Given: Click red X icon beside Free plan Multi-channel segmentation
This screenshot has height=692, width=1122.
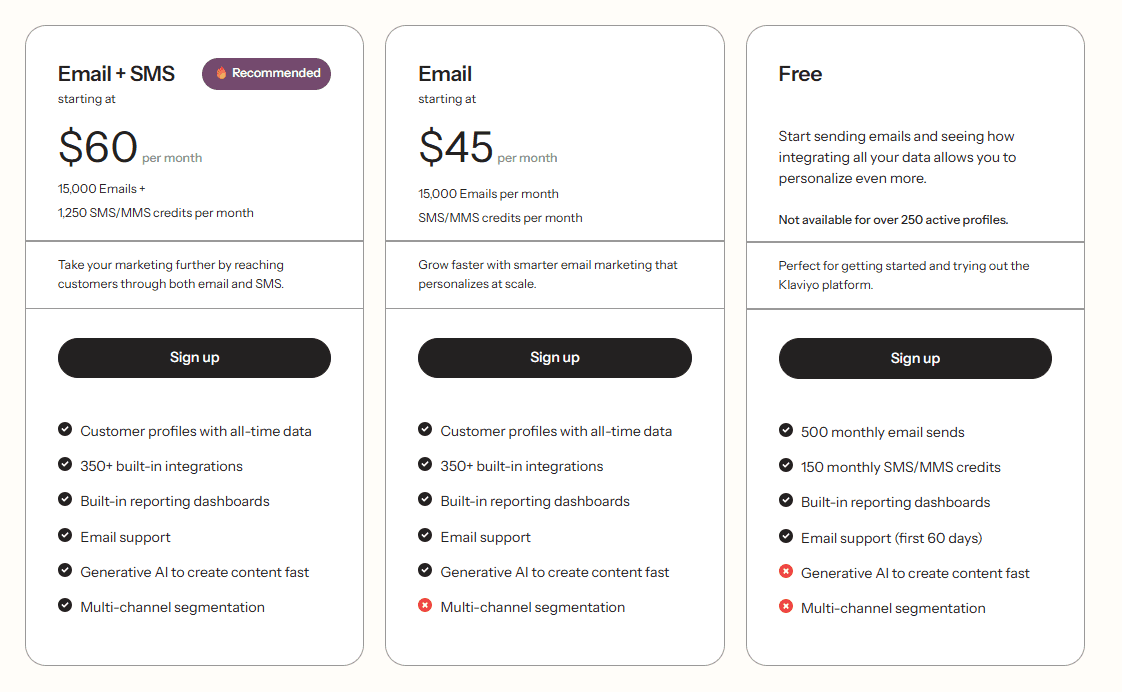Looking at the screenshot, I should [x=786, y=606].
